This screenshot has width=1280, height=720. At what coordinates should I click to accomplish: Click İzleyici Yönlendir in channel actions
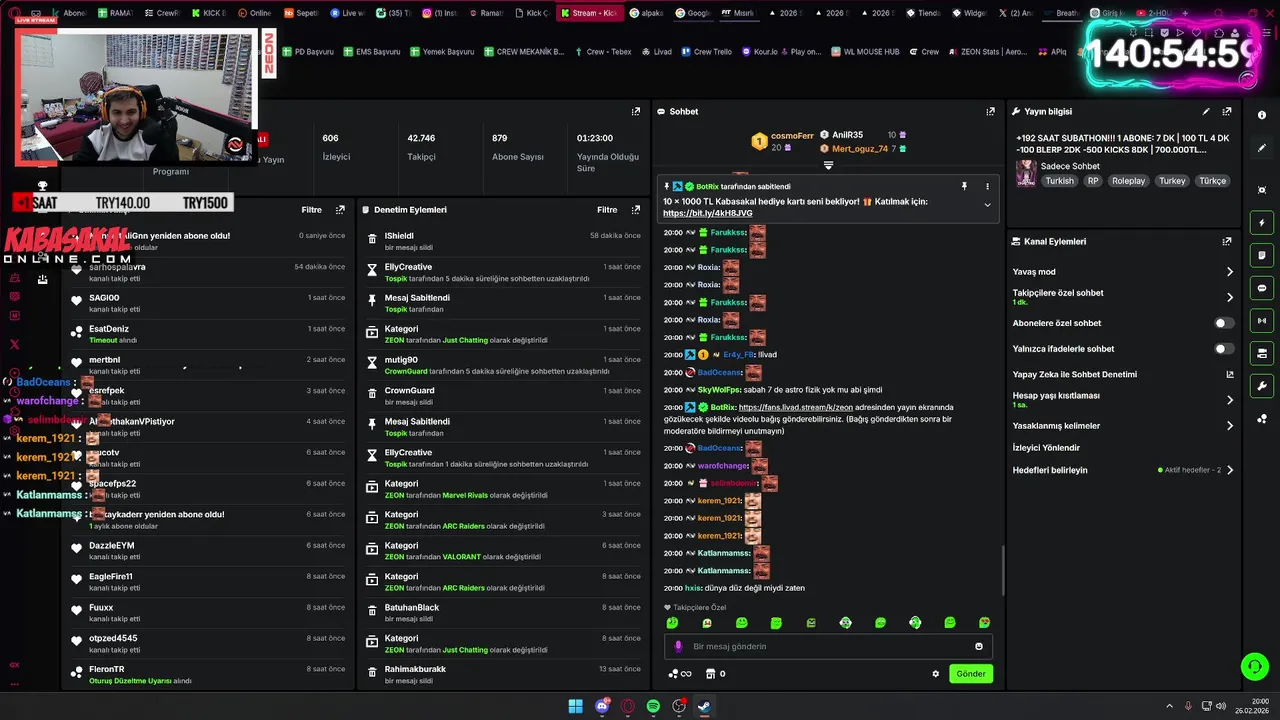(x=1046, y=448)
